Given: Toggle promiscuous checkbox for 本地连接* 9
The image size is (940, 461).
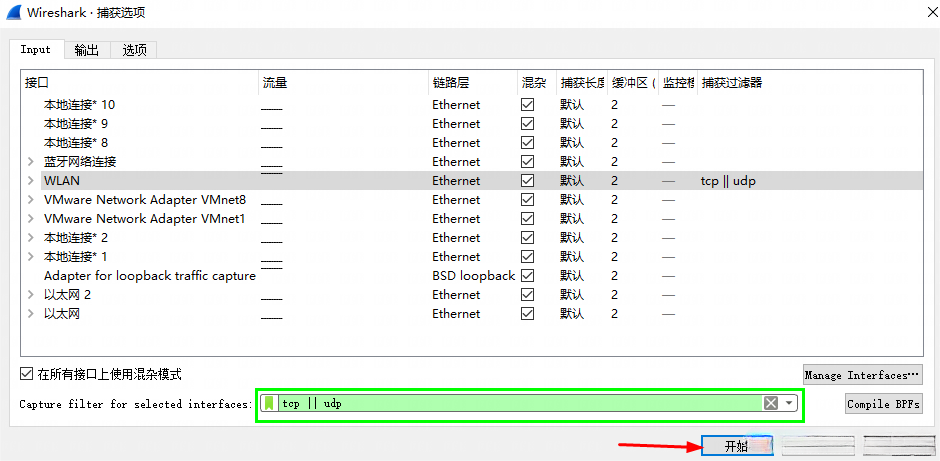Looking at the screenshot, I should pos(528,124).
